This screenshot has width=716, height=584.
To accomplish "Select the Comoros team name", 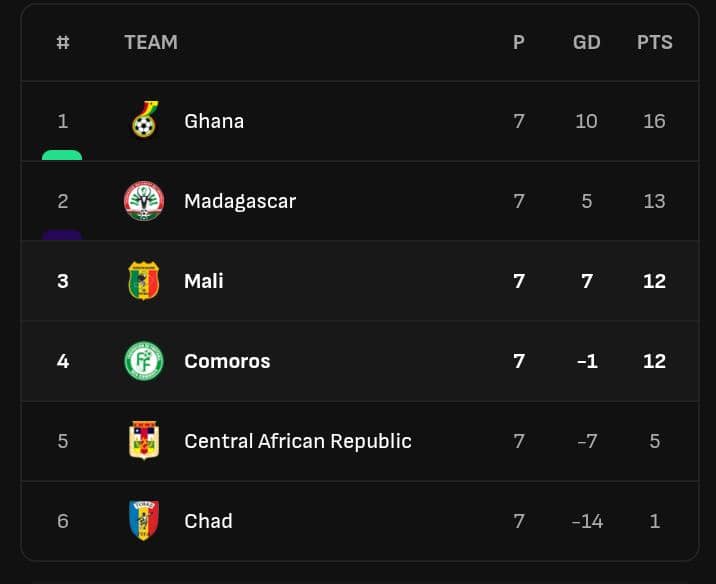I will 227,361.
